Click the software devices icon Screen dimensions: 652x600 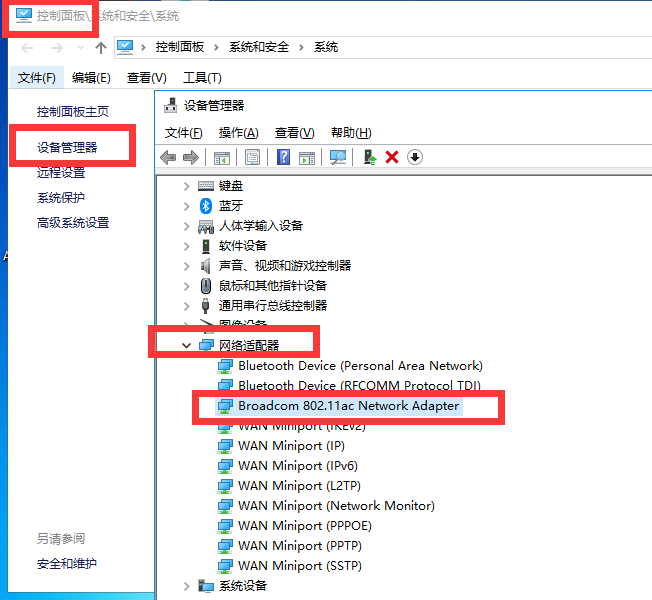[206, 246]
